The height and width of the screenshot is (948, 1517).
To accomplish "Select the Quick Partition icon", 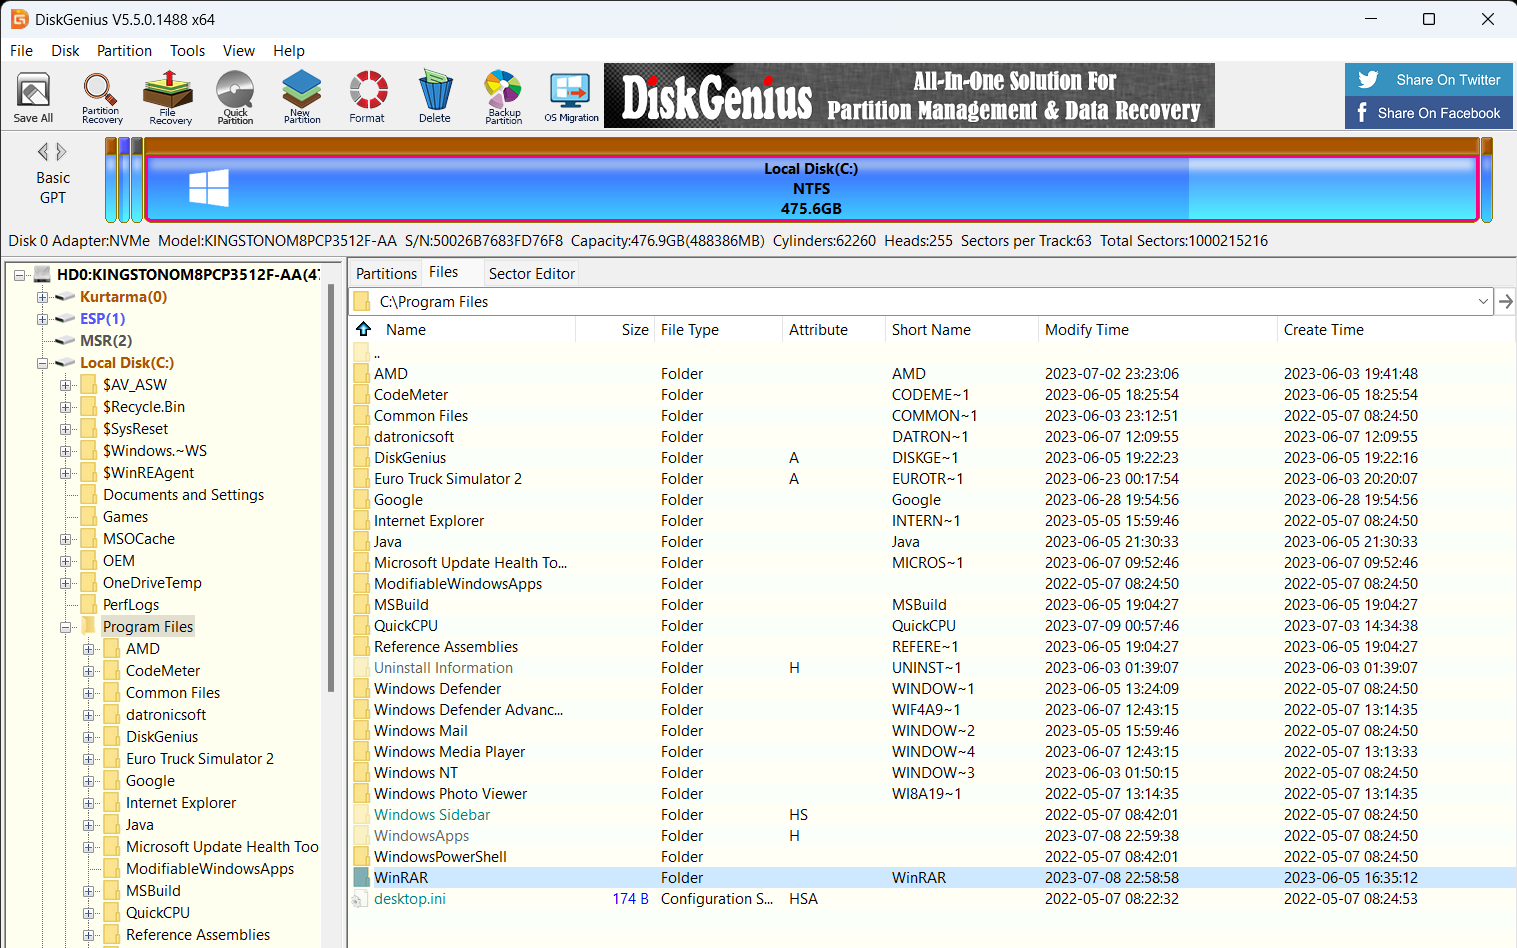I will pyautogui.click(x=235, y=96).
